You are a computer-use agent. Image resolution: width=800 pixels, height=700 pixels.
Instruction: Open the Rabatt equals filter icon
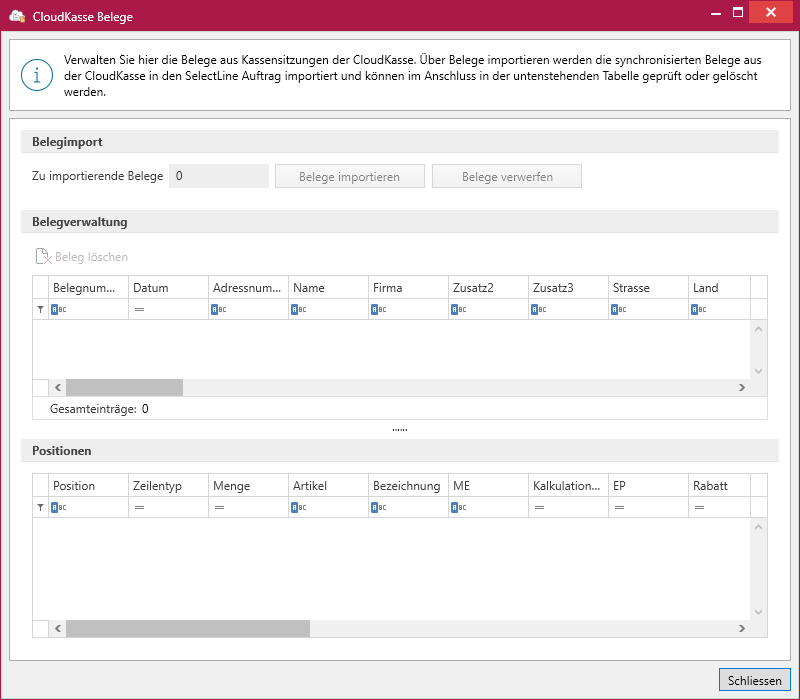699,507
